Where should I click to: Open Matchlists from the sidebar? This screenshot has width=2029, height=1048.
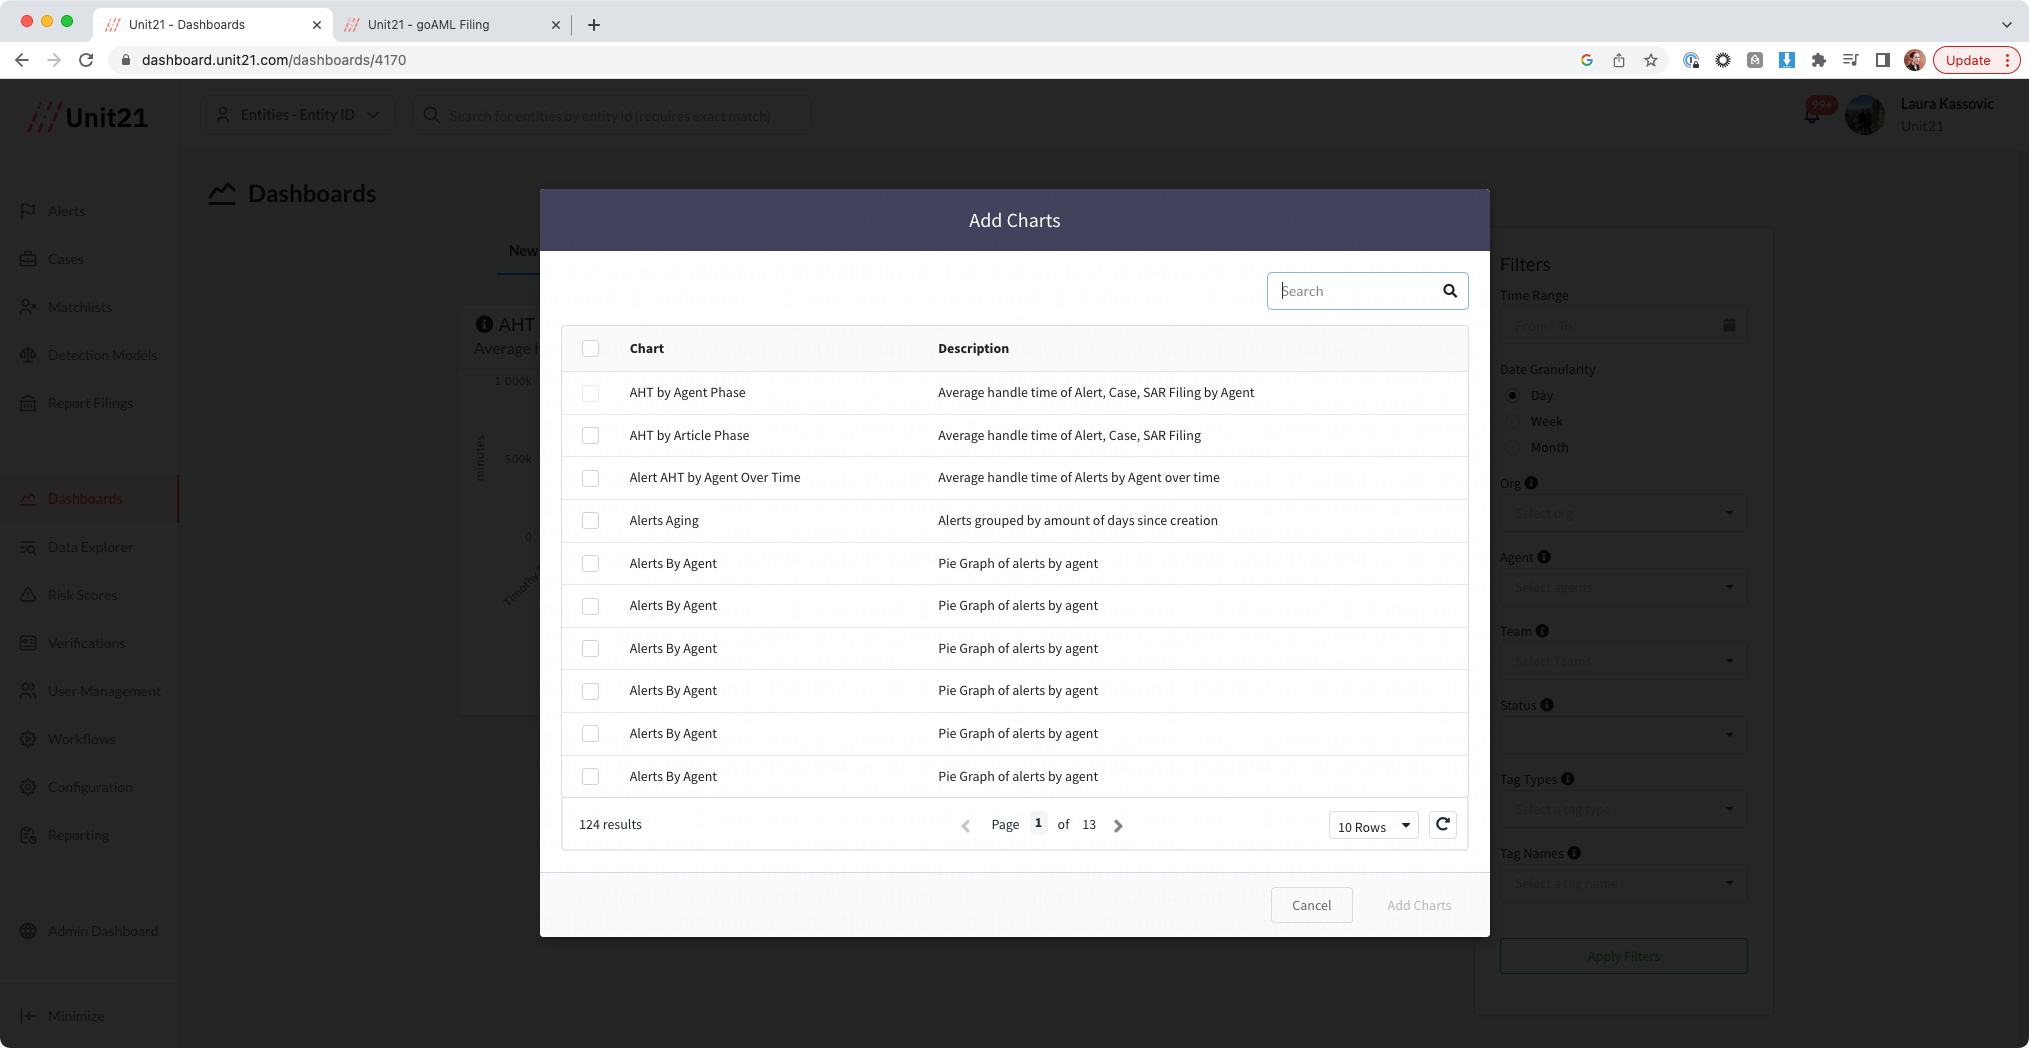point(79,307)
